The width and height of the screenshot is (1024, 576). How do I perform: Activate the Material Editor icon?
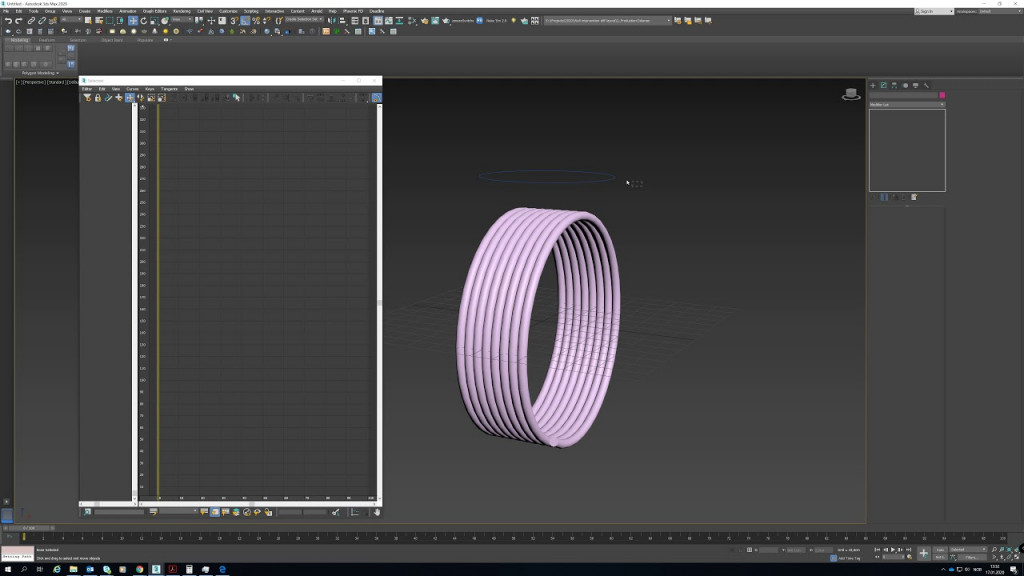tap(425, 23)
